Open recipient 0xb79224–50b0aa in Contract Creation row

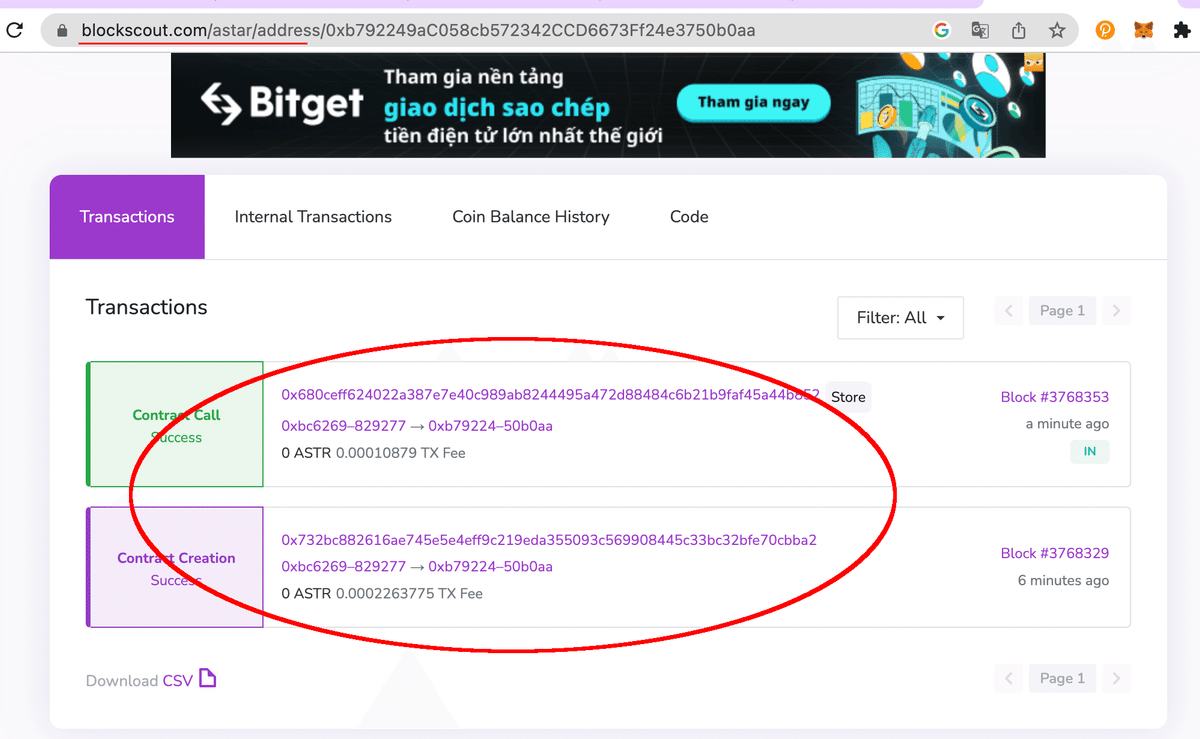coord(490,567)
